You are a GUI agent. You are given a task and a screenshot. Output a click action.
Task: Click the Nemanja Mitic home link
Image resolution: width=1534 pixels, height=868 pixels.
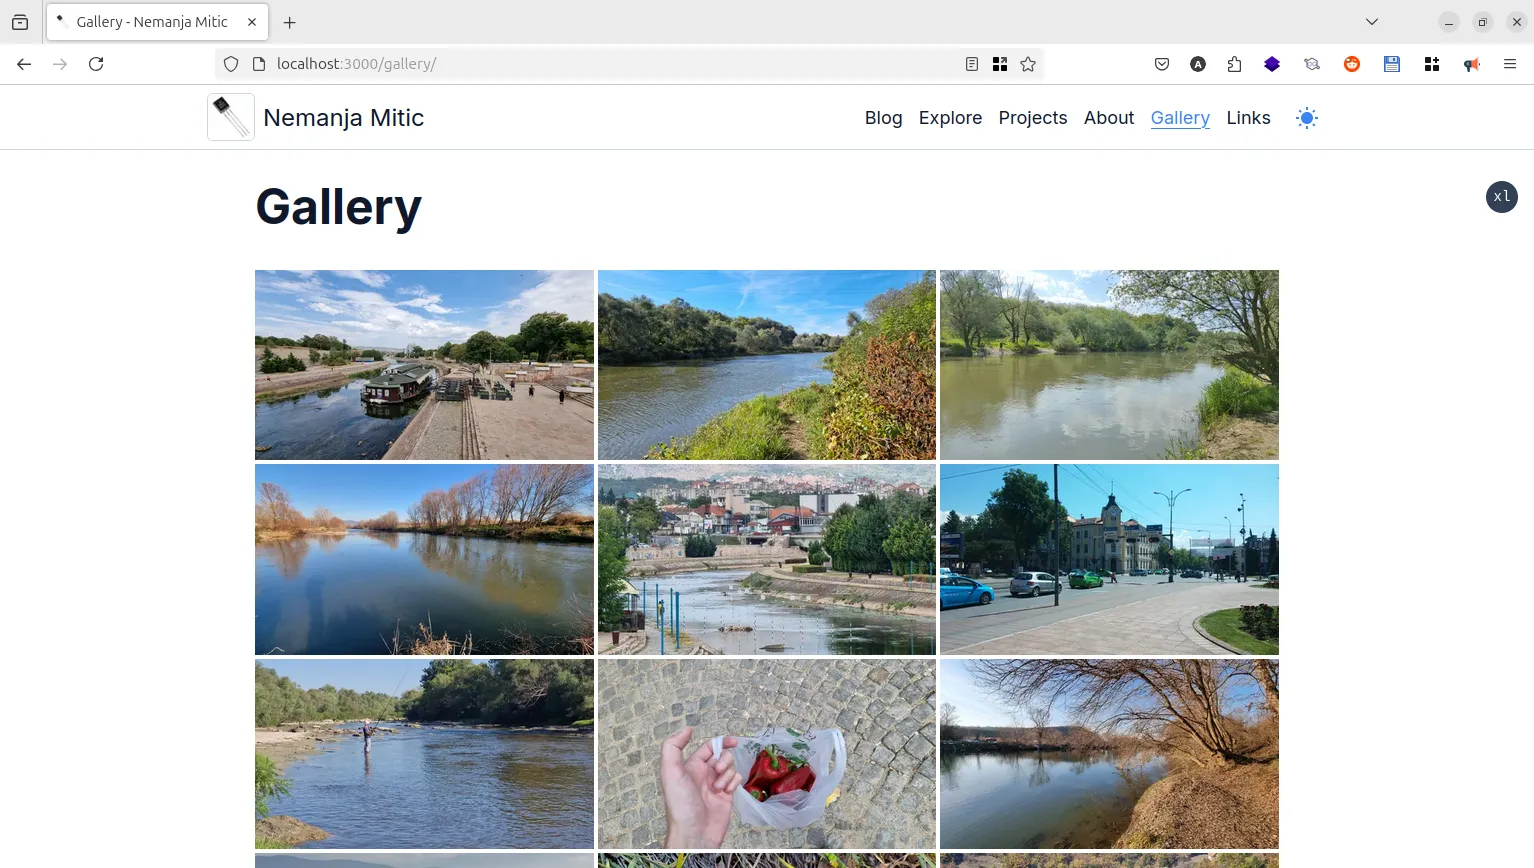(x=343, y=117)
